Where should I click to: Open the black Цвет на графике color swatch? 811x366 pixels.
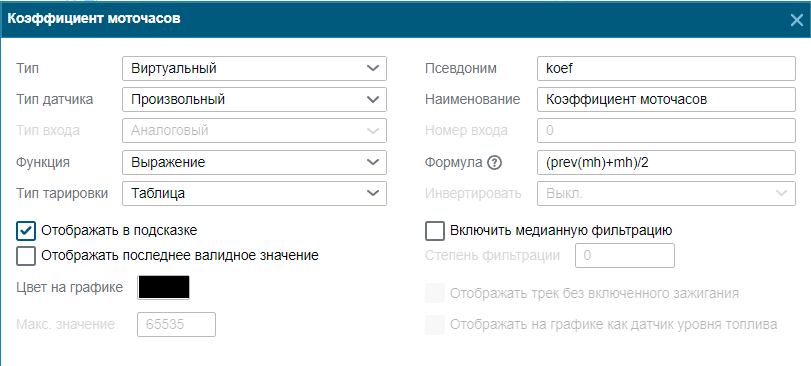tap(163, 287)
